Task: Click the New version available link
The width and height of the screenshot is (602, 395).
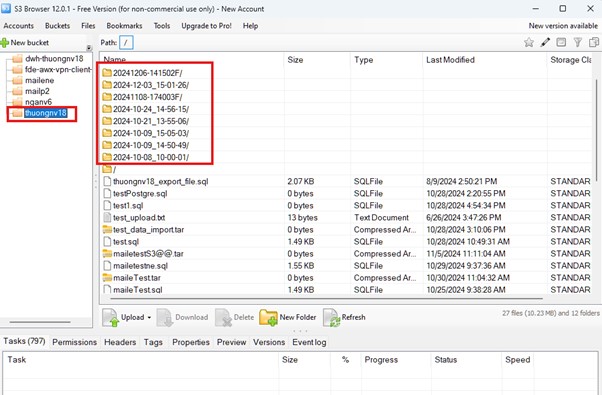Action: click(563, 26)
